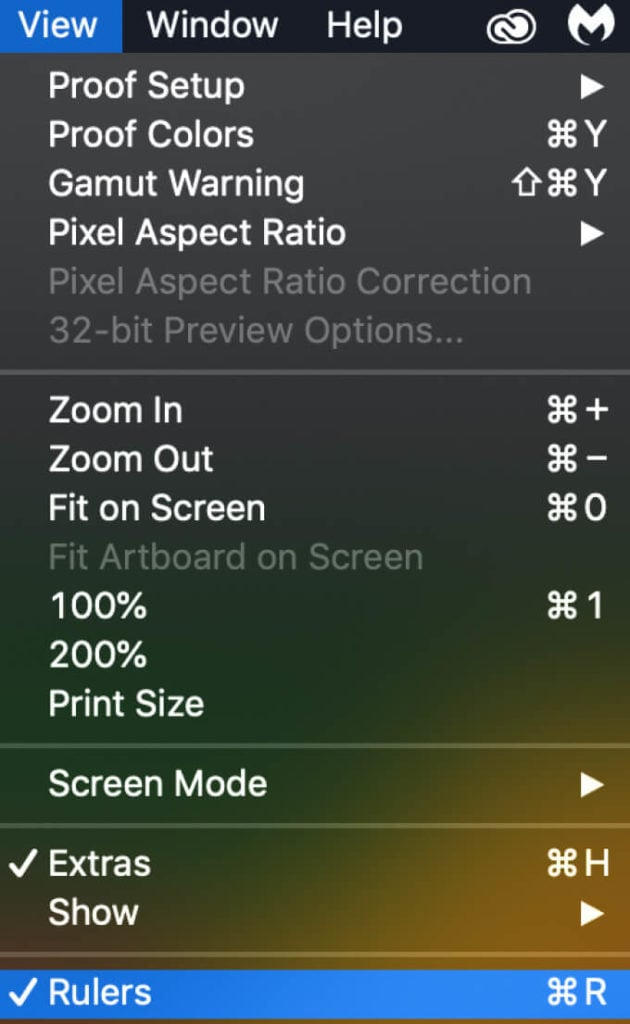
Task: Select Print Size view option
Action: coord(126,704)
